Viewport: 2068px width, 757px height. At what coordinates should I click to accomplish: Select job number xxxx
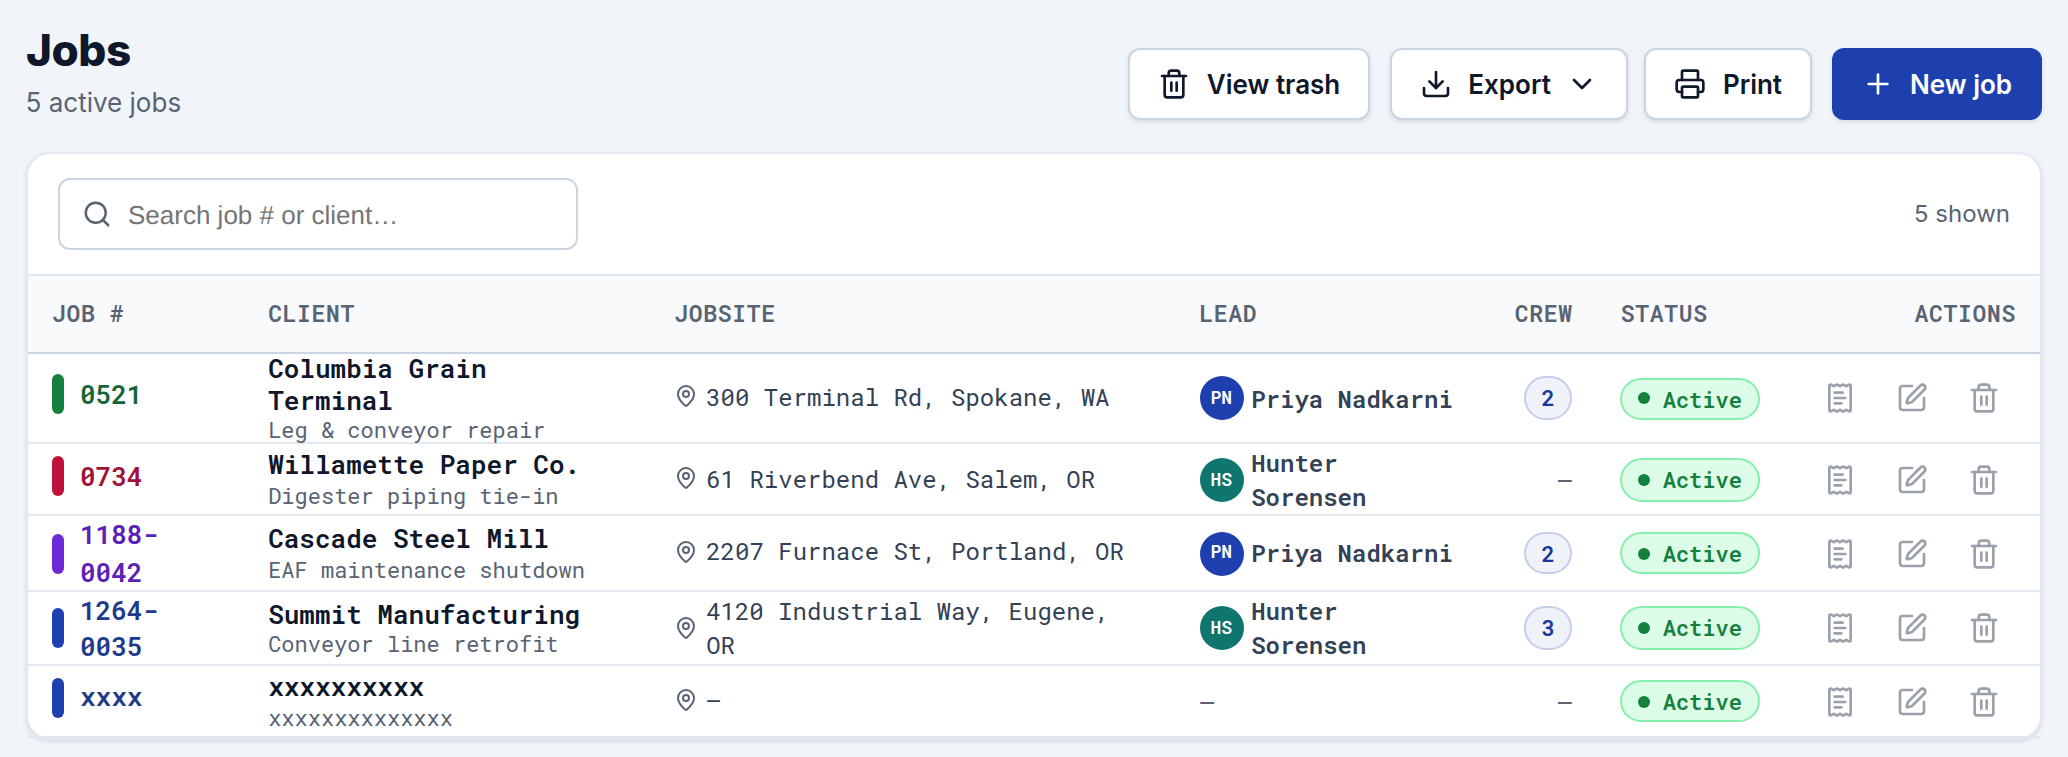(x=111, y=698)
